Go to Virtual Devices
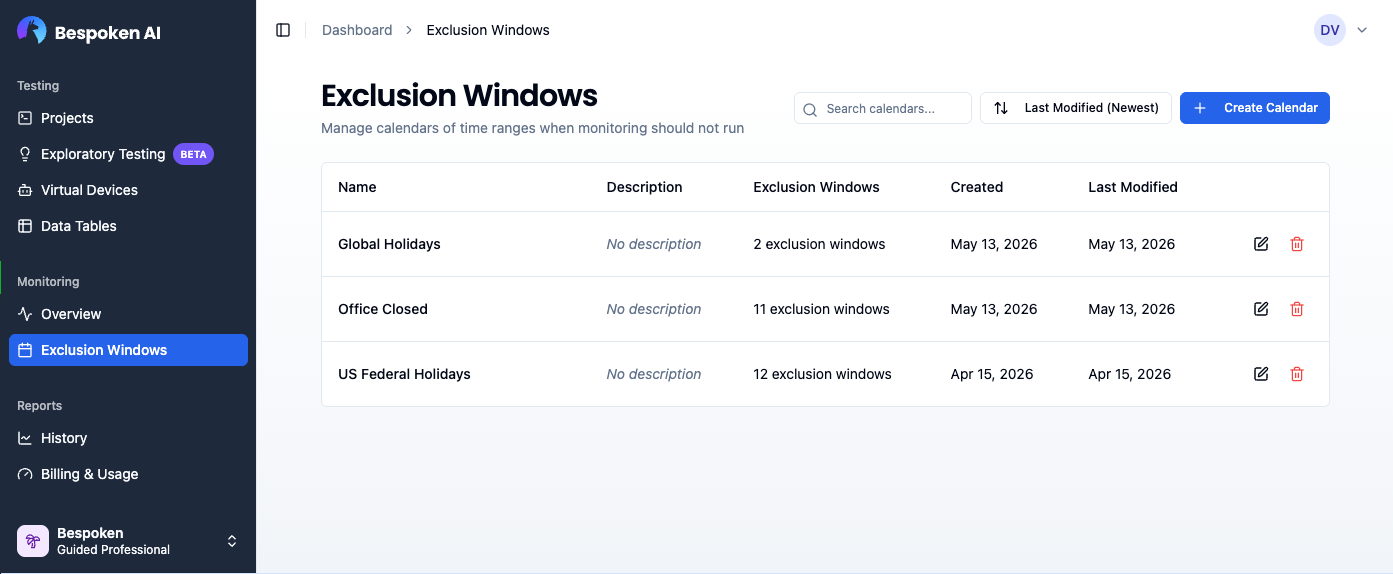 (x=128, y=190)
